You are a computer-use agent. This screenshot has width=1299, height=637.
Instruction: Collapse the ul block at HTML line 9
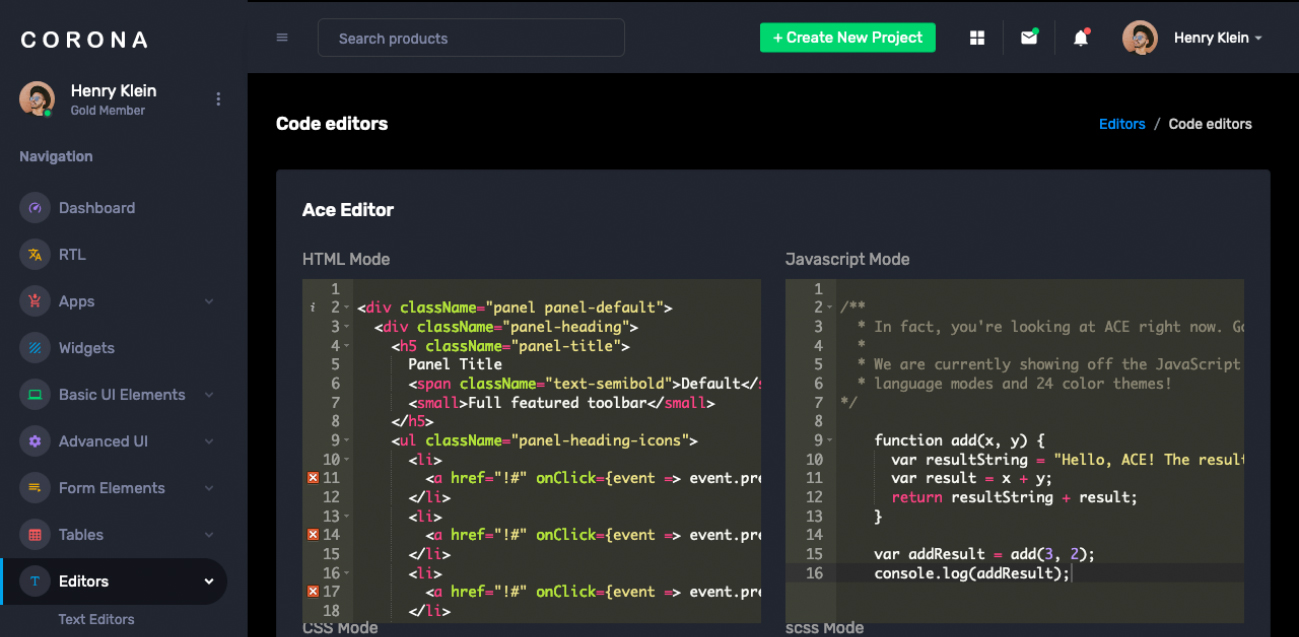tap(346, 440)
